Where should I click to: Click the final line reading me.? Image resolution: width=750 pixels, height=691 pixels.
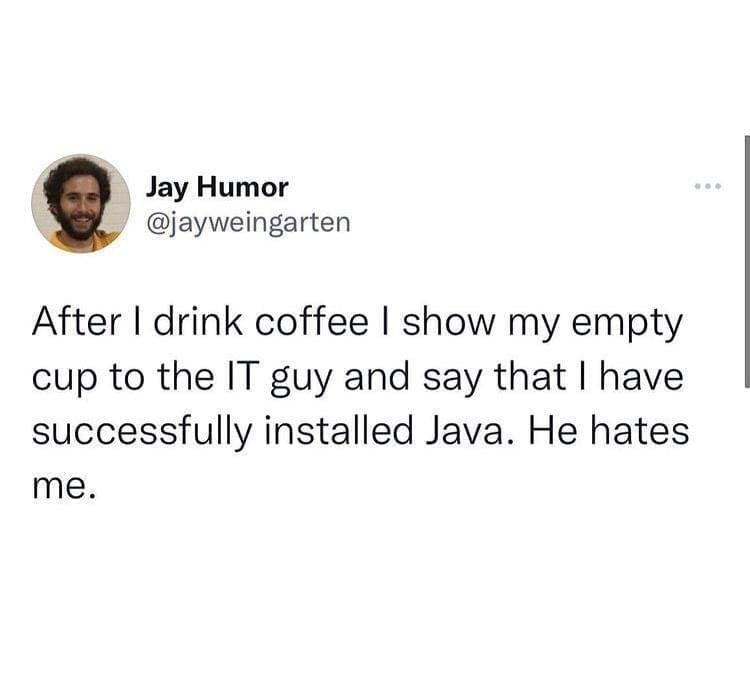coord(64,487)
